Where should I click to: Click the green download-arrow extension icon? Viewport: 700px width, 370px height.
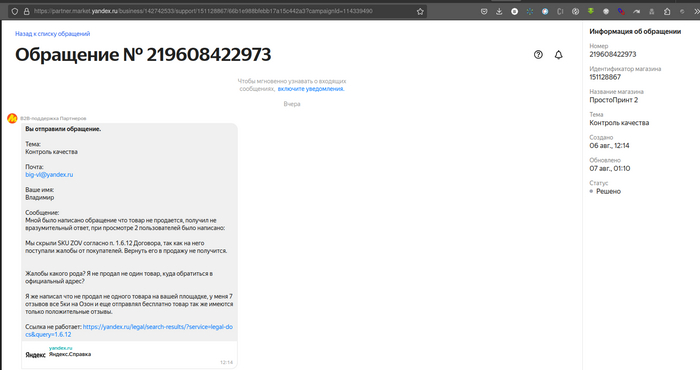[591, 12]
